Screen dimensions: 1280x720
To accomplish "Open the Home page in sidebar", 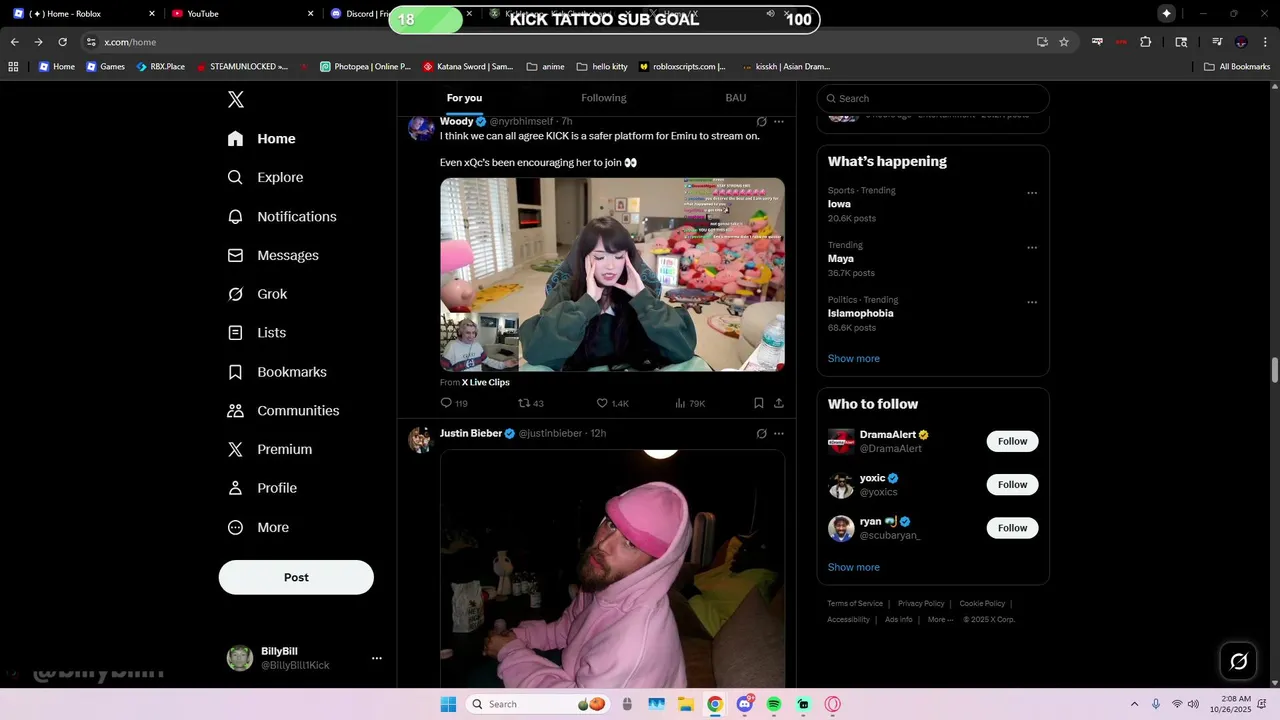I will tap(262, 139).
